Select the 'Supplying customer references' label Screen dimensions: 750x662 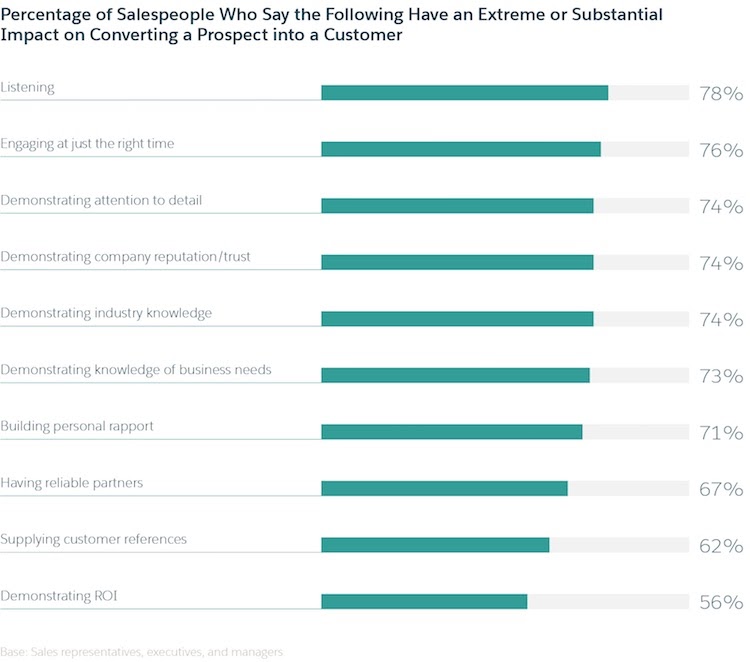[93, 539]
